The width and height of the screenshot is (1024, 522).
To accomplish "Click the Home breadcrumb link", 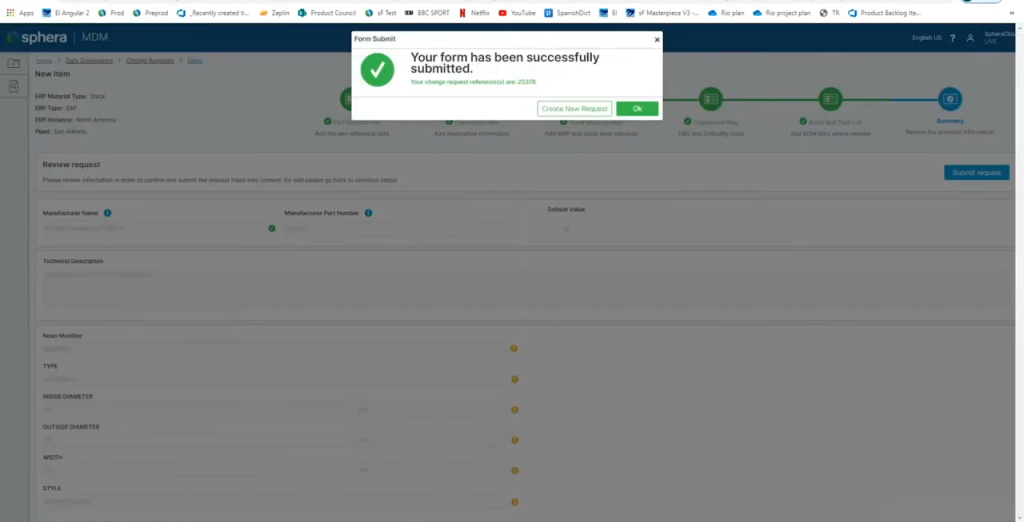I will pos(44,61).
